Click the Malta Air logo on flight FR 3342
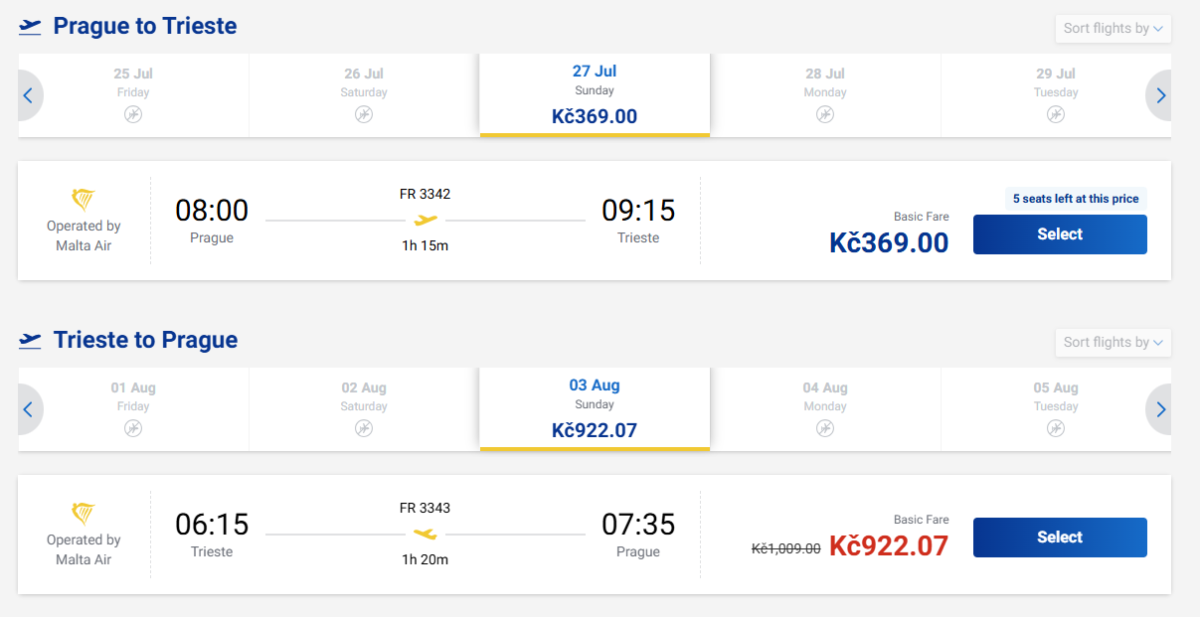This screenshot has height=617, width=1200. (83, 200)
